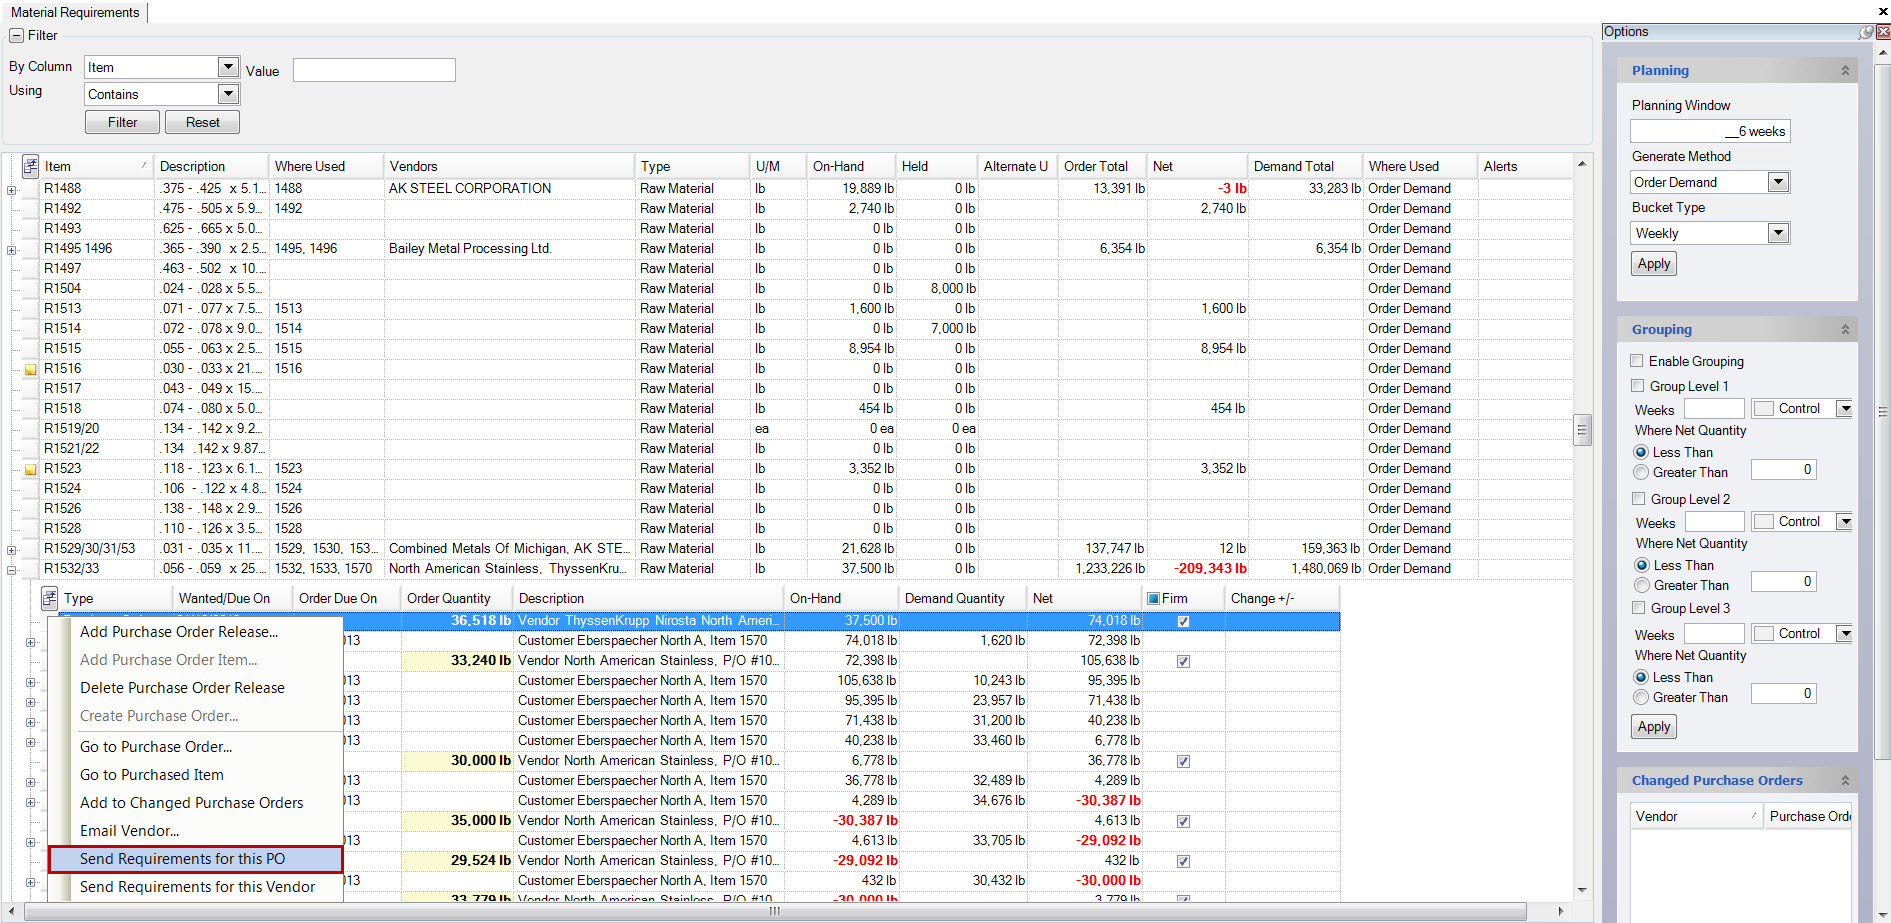Viewport: 1891px width, 923px height.
Task: Toggle Firm checkbox for 30,000 lb order
Action: coord(1183,761)
